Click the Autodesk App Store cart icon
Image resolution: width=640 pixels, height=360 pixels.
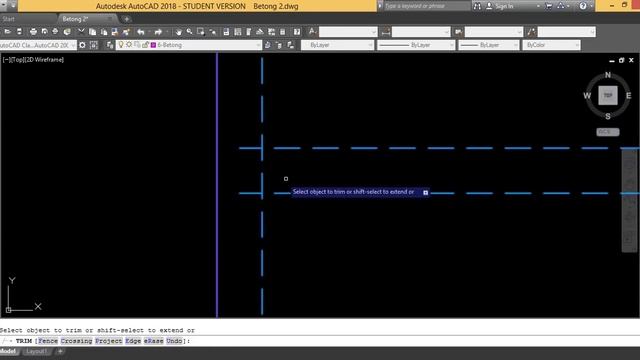pyautogui.click(x=549, y=6)
